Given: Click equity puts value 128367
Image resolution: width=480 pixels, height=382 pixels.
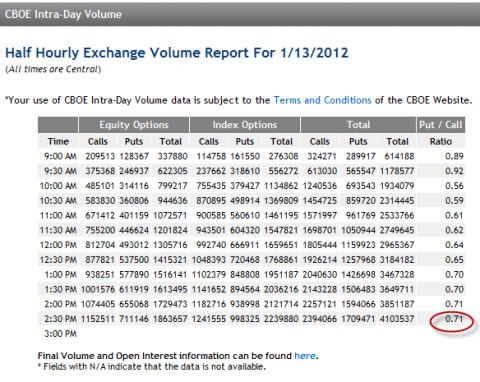Looking at the screenshot, I should (x=134, y=156).
